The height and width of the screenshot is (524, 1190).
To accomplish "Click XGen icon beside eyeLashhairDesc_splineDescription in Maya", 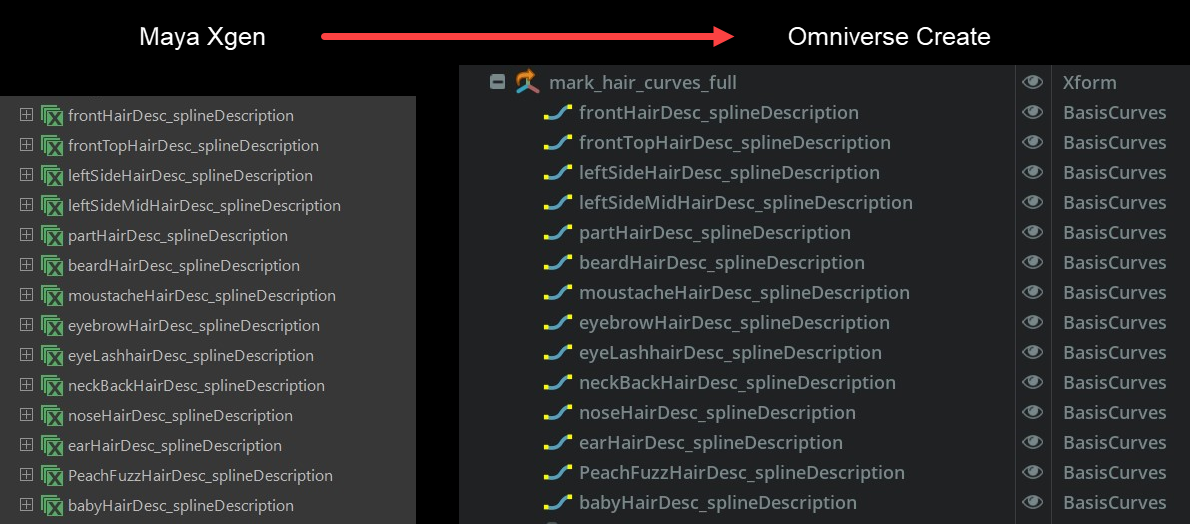I will pos(52,355).
